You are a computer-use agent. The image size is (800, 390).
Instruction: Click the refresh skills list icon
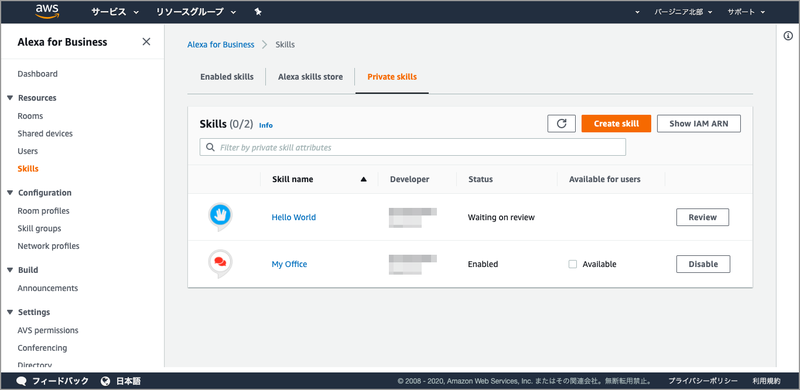point(561,124)
